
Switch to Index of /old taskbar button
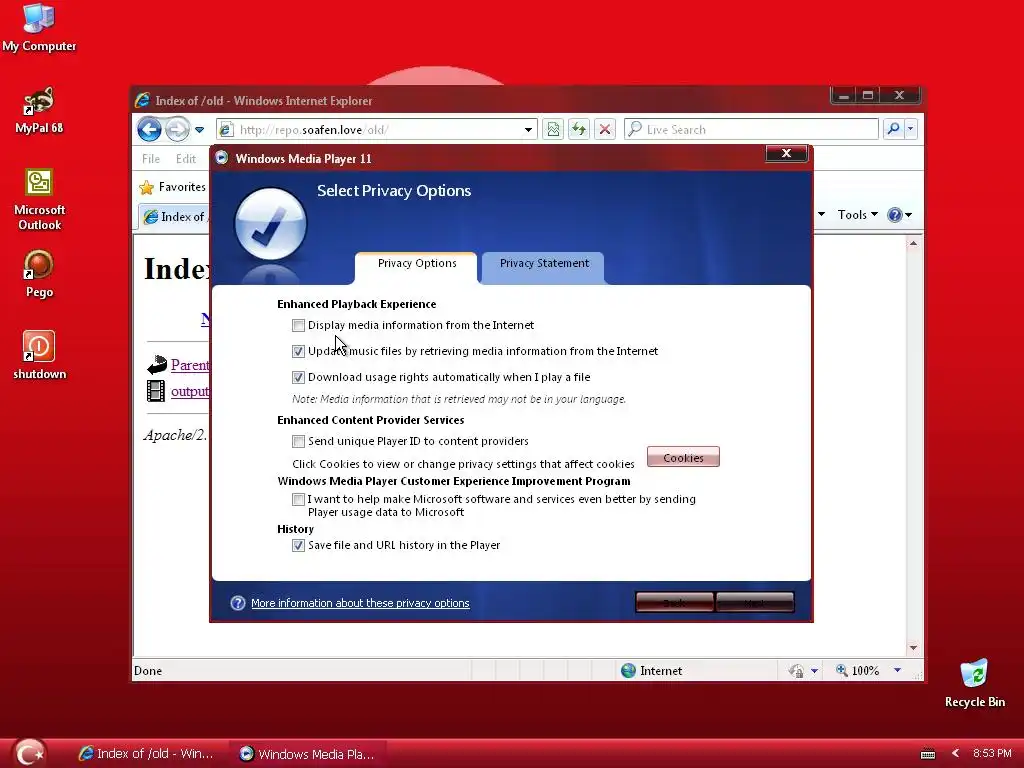point(146,754)
